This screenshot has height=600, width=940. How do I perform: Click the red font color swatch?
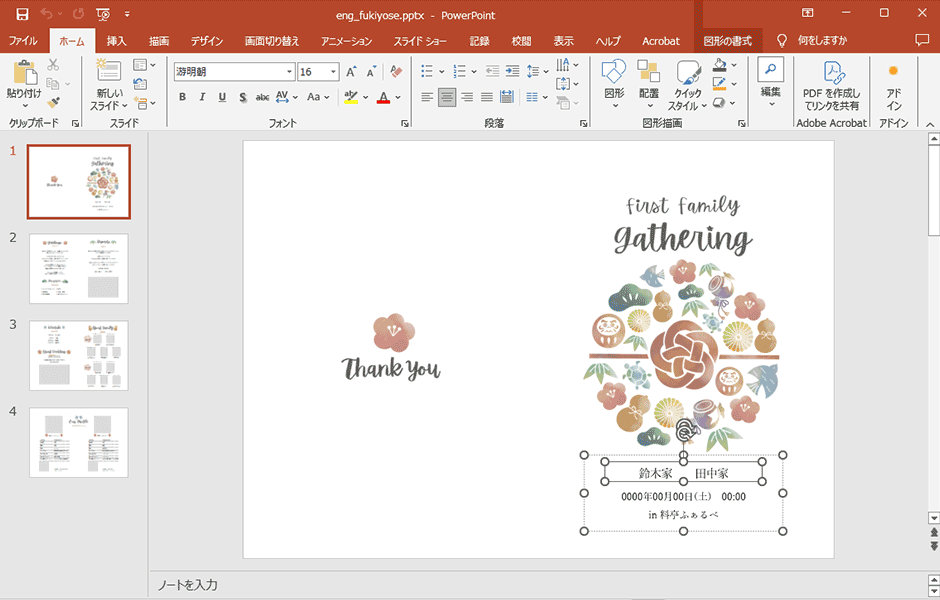383,97
